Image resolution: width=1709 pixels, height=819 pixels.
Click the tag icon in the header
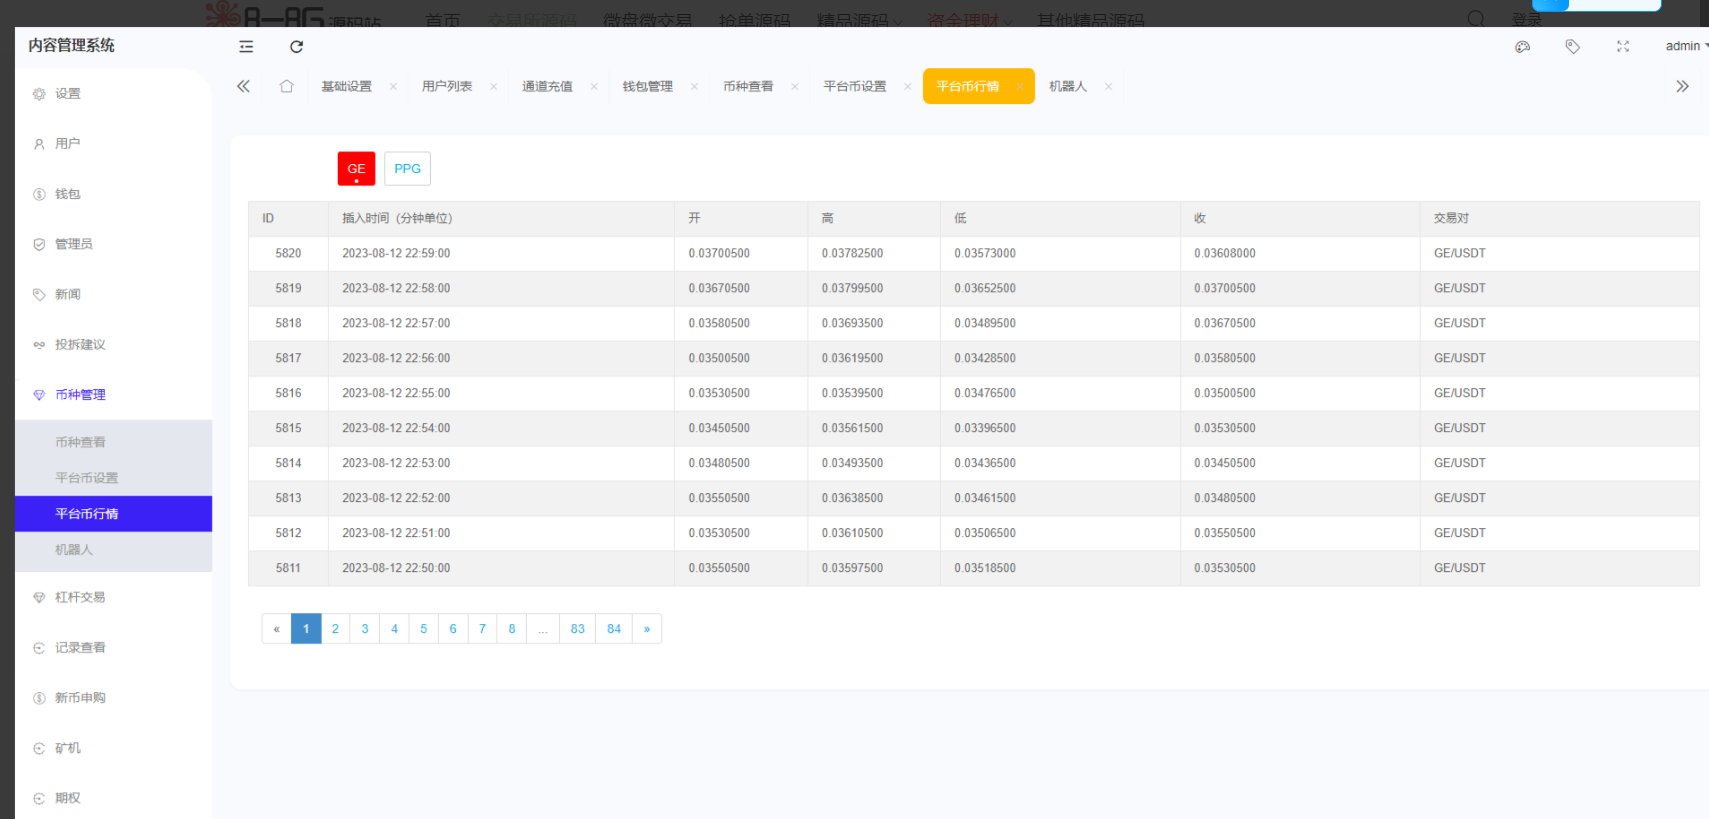[x=1572, y=47]
